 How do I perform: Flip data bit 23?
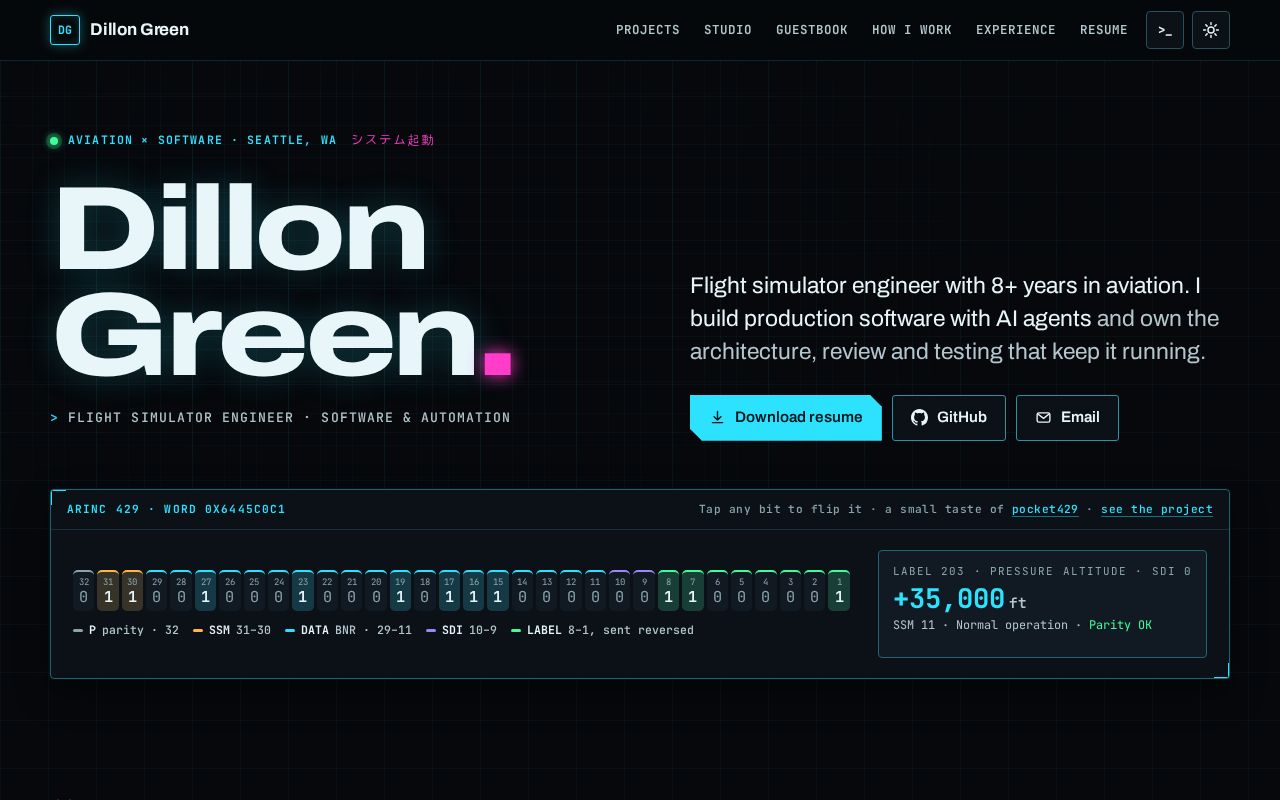pyautogui.click(x=303, y=591)
